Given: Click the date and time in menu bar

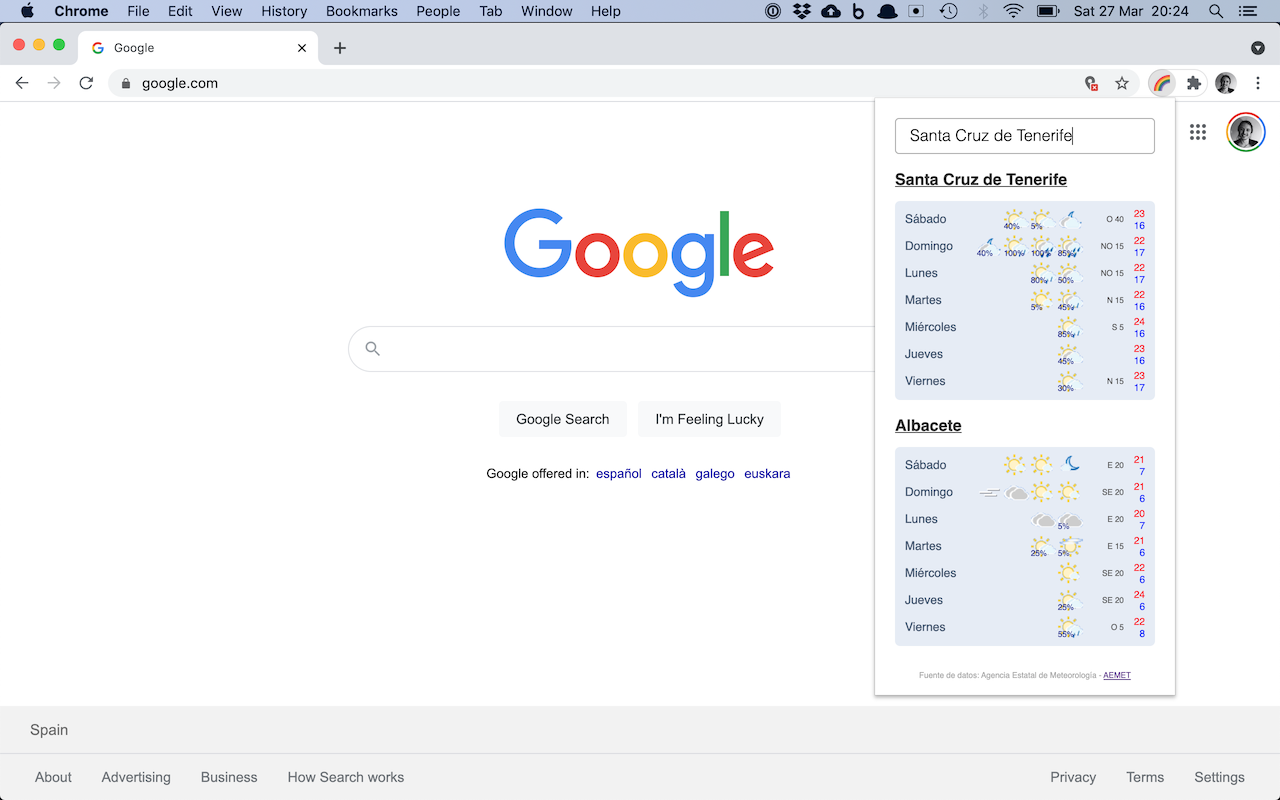Looking at the screenshot, I should [1130, 11].
